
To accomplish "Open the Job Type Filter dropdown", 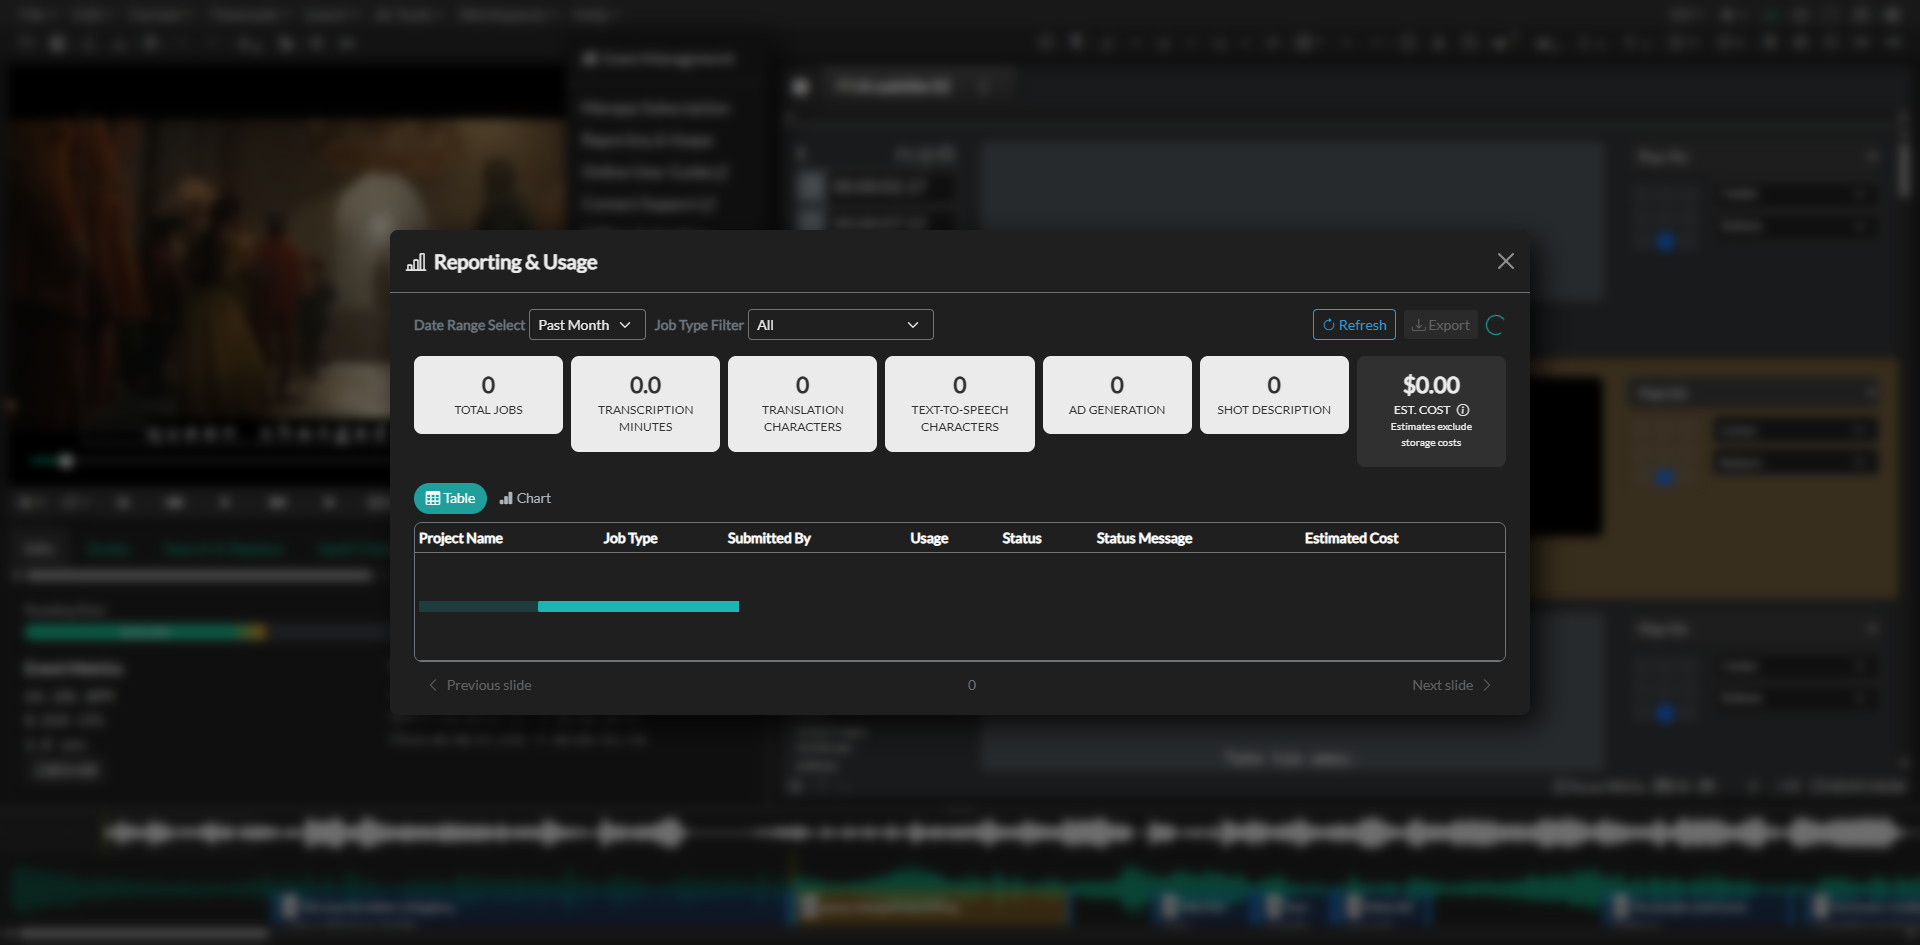I will point(840,325).
